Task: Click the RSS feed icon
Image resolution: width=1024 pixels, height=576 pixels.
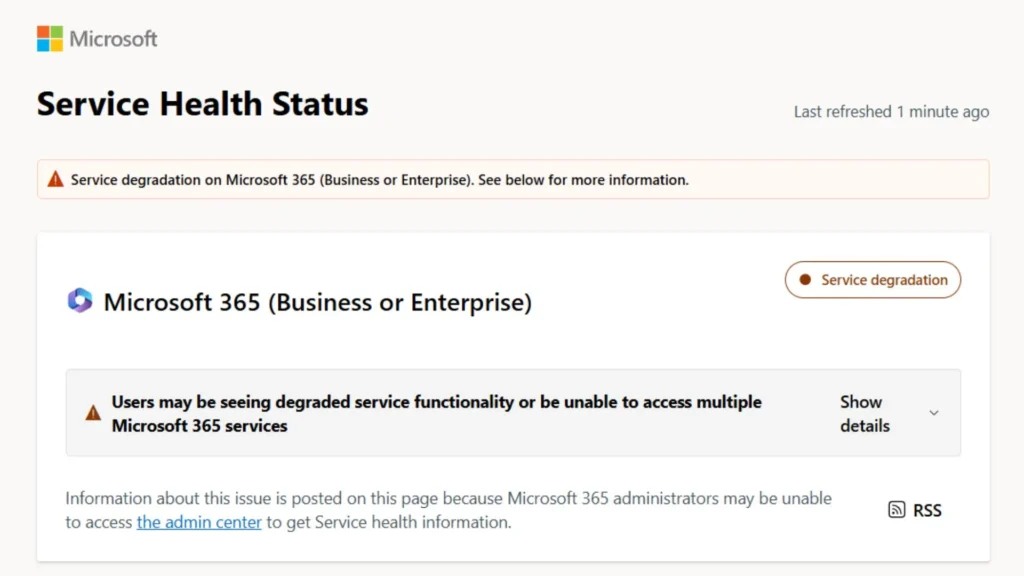Action: tap(895, 509)
